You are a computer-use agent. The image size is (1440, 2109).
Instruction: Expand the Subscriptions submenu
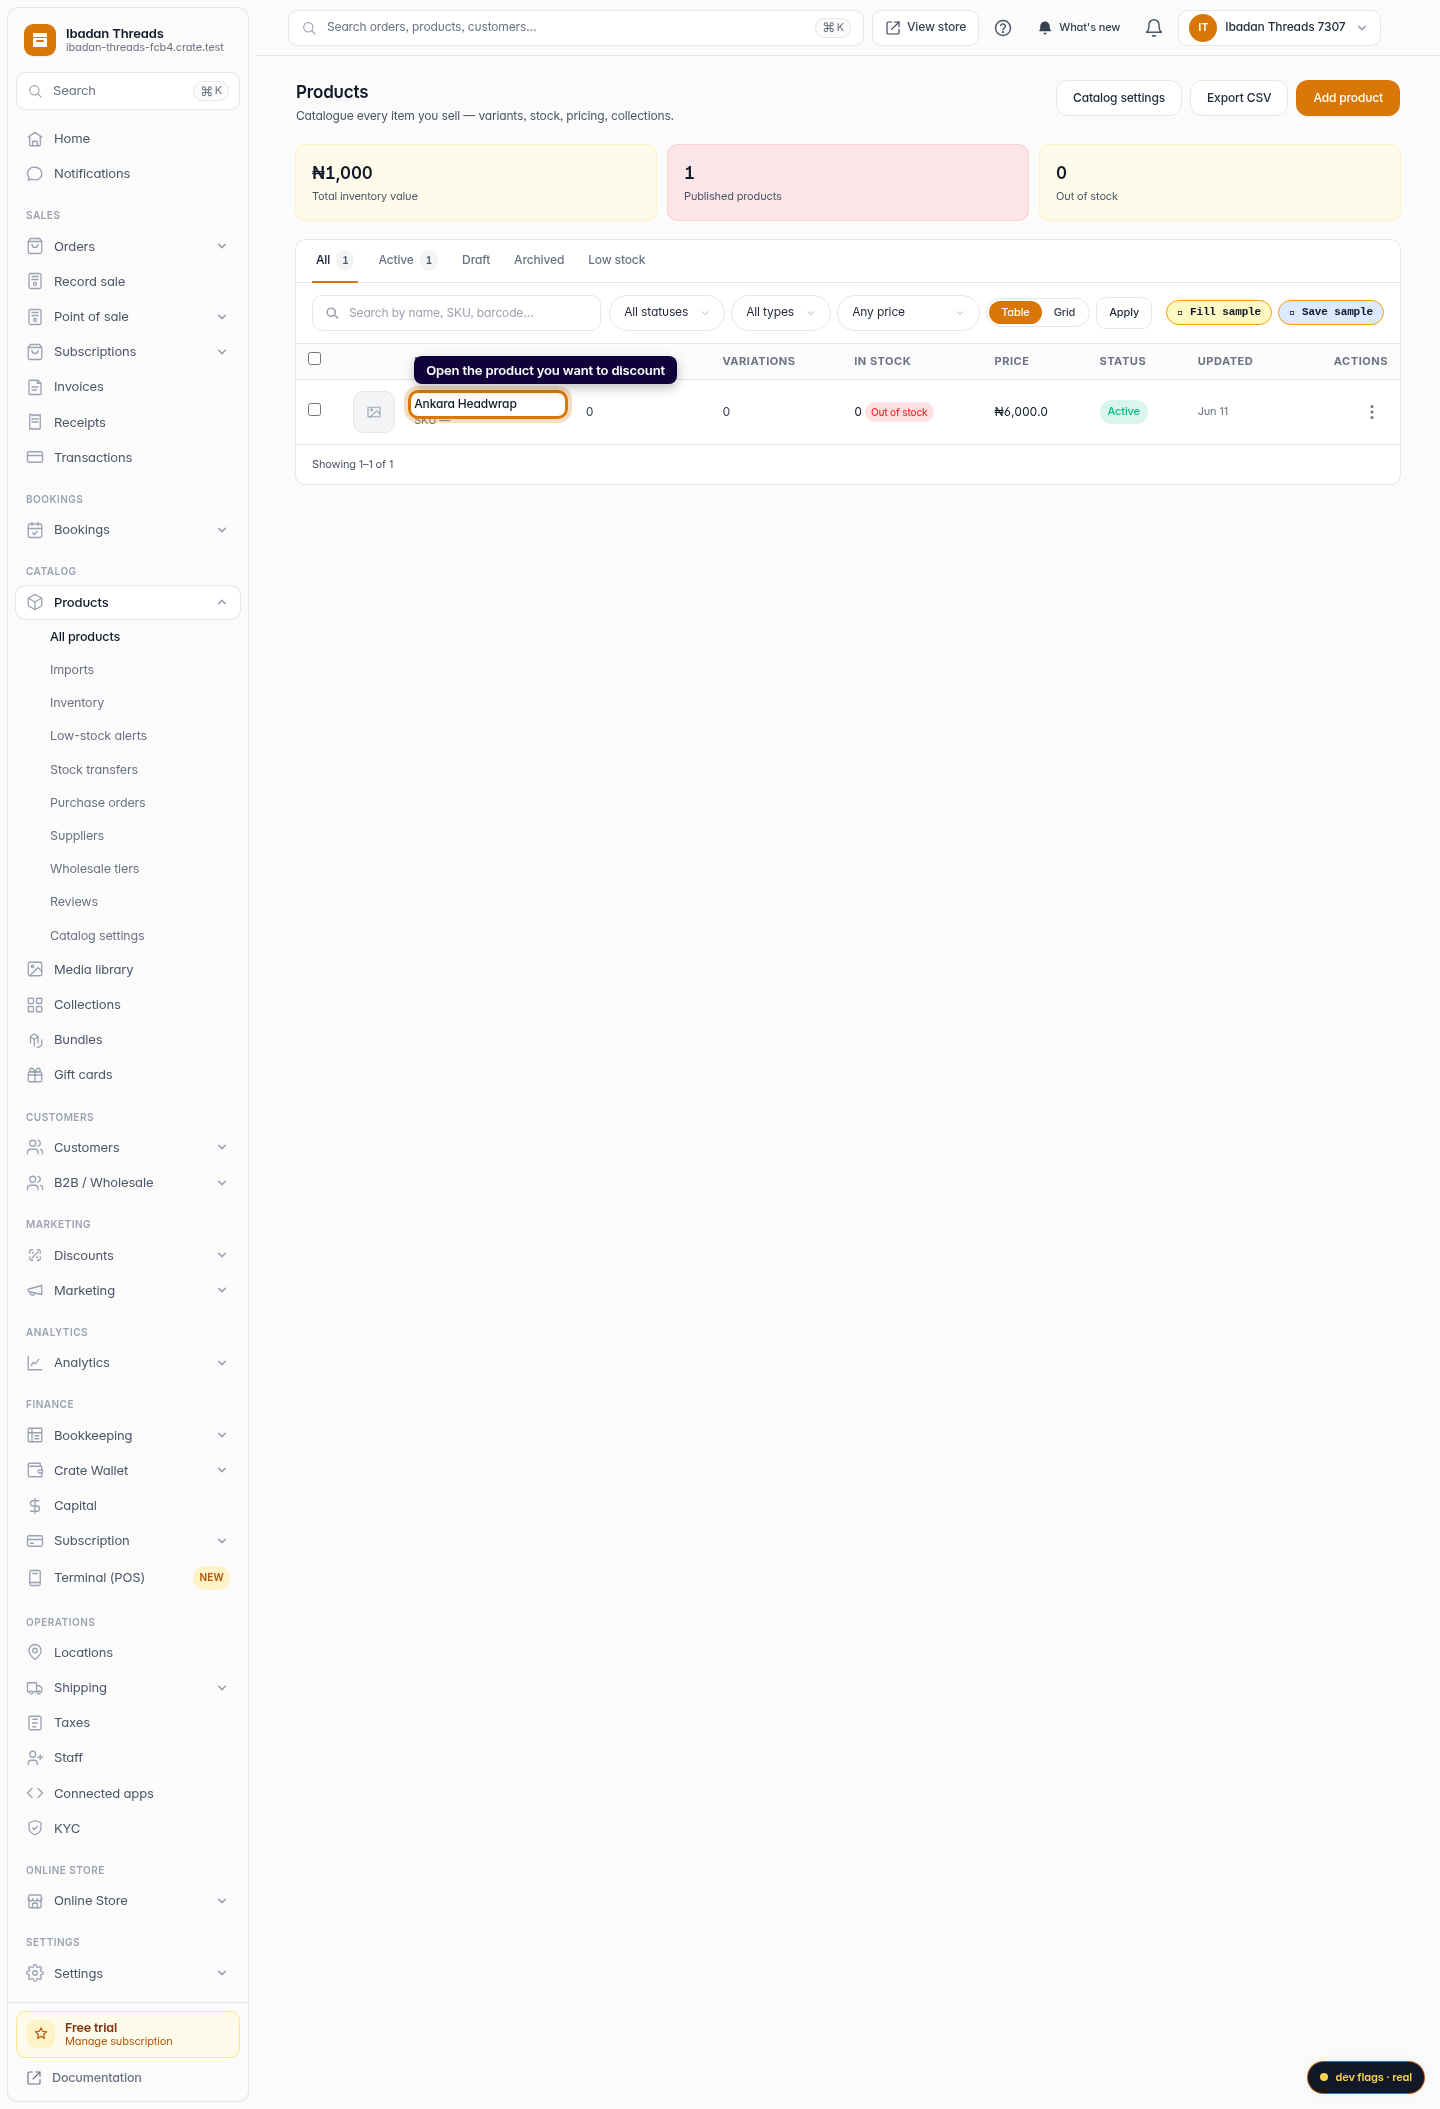point(222,352)
